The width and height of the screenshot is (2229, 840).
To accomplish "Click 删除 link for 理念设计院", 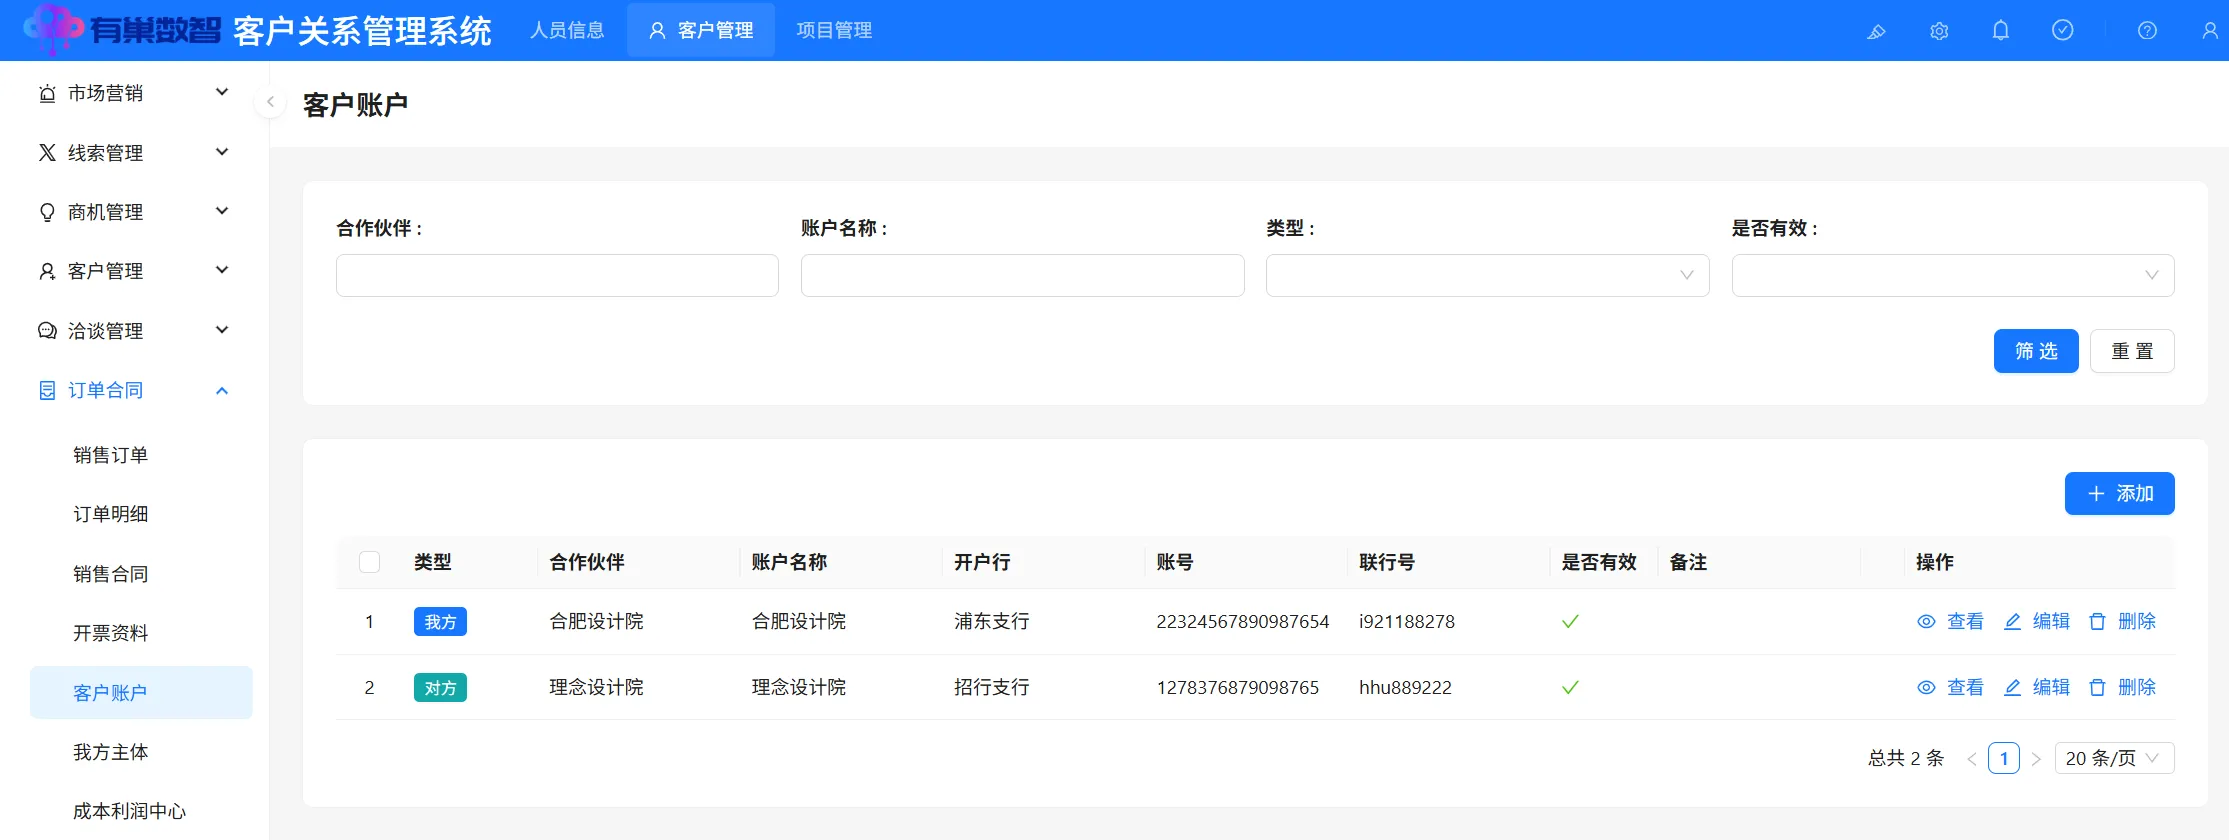I will (x=2137, y=688).
